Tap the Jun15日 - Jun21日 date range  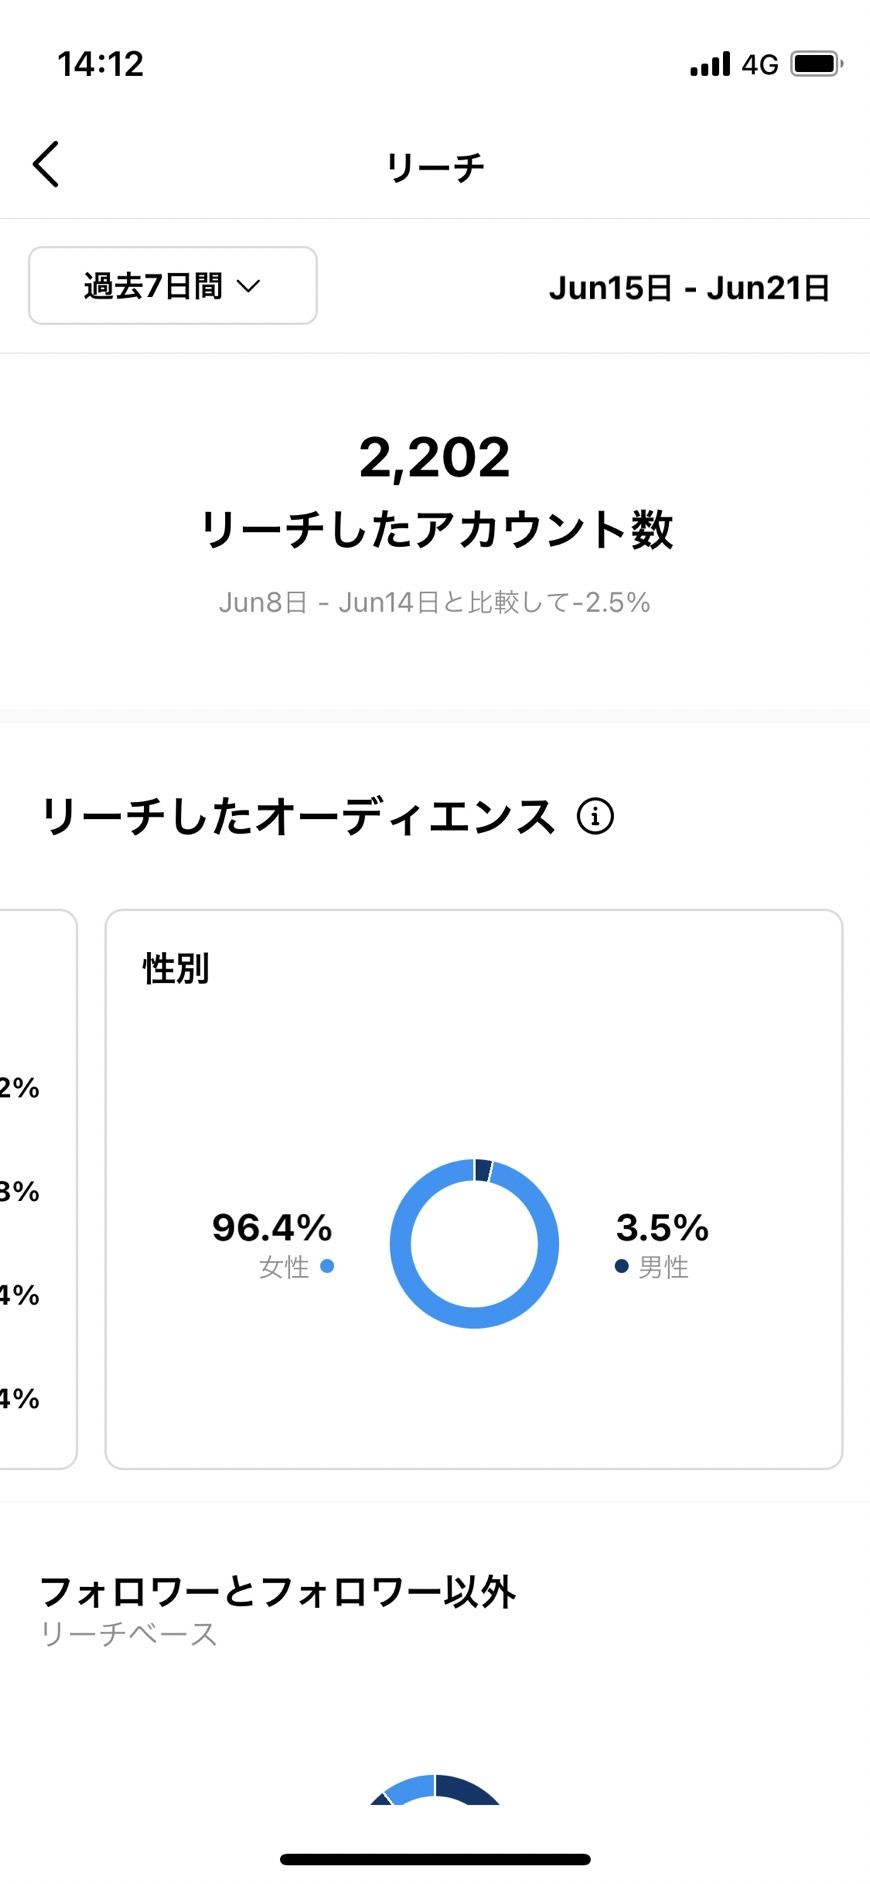(690, 288)
